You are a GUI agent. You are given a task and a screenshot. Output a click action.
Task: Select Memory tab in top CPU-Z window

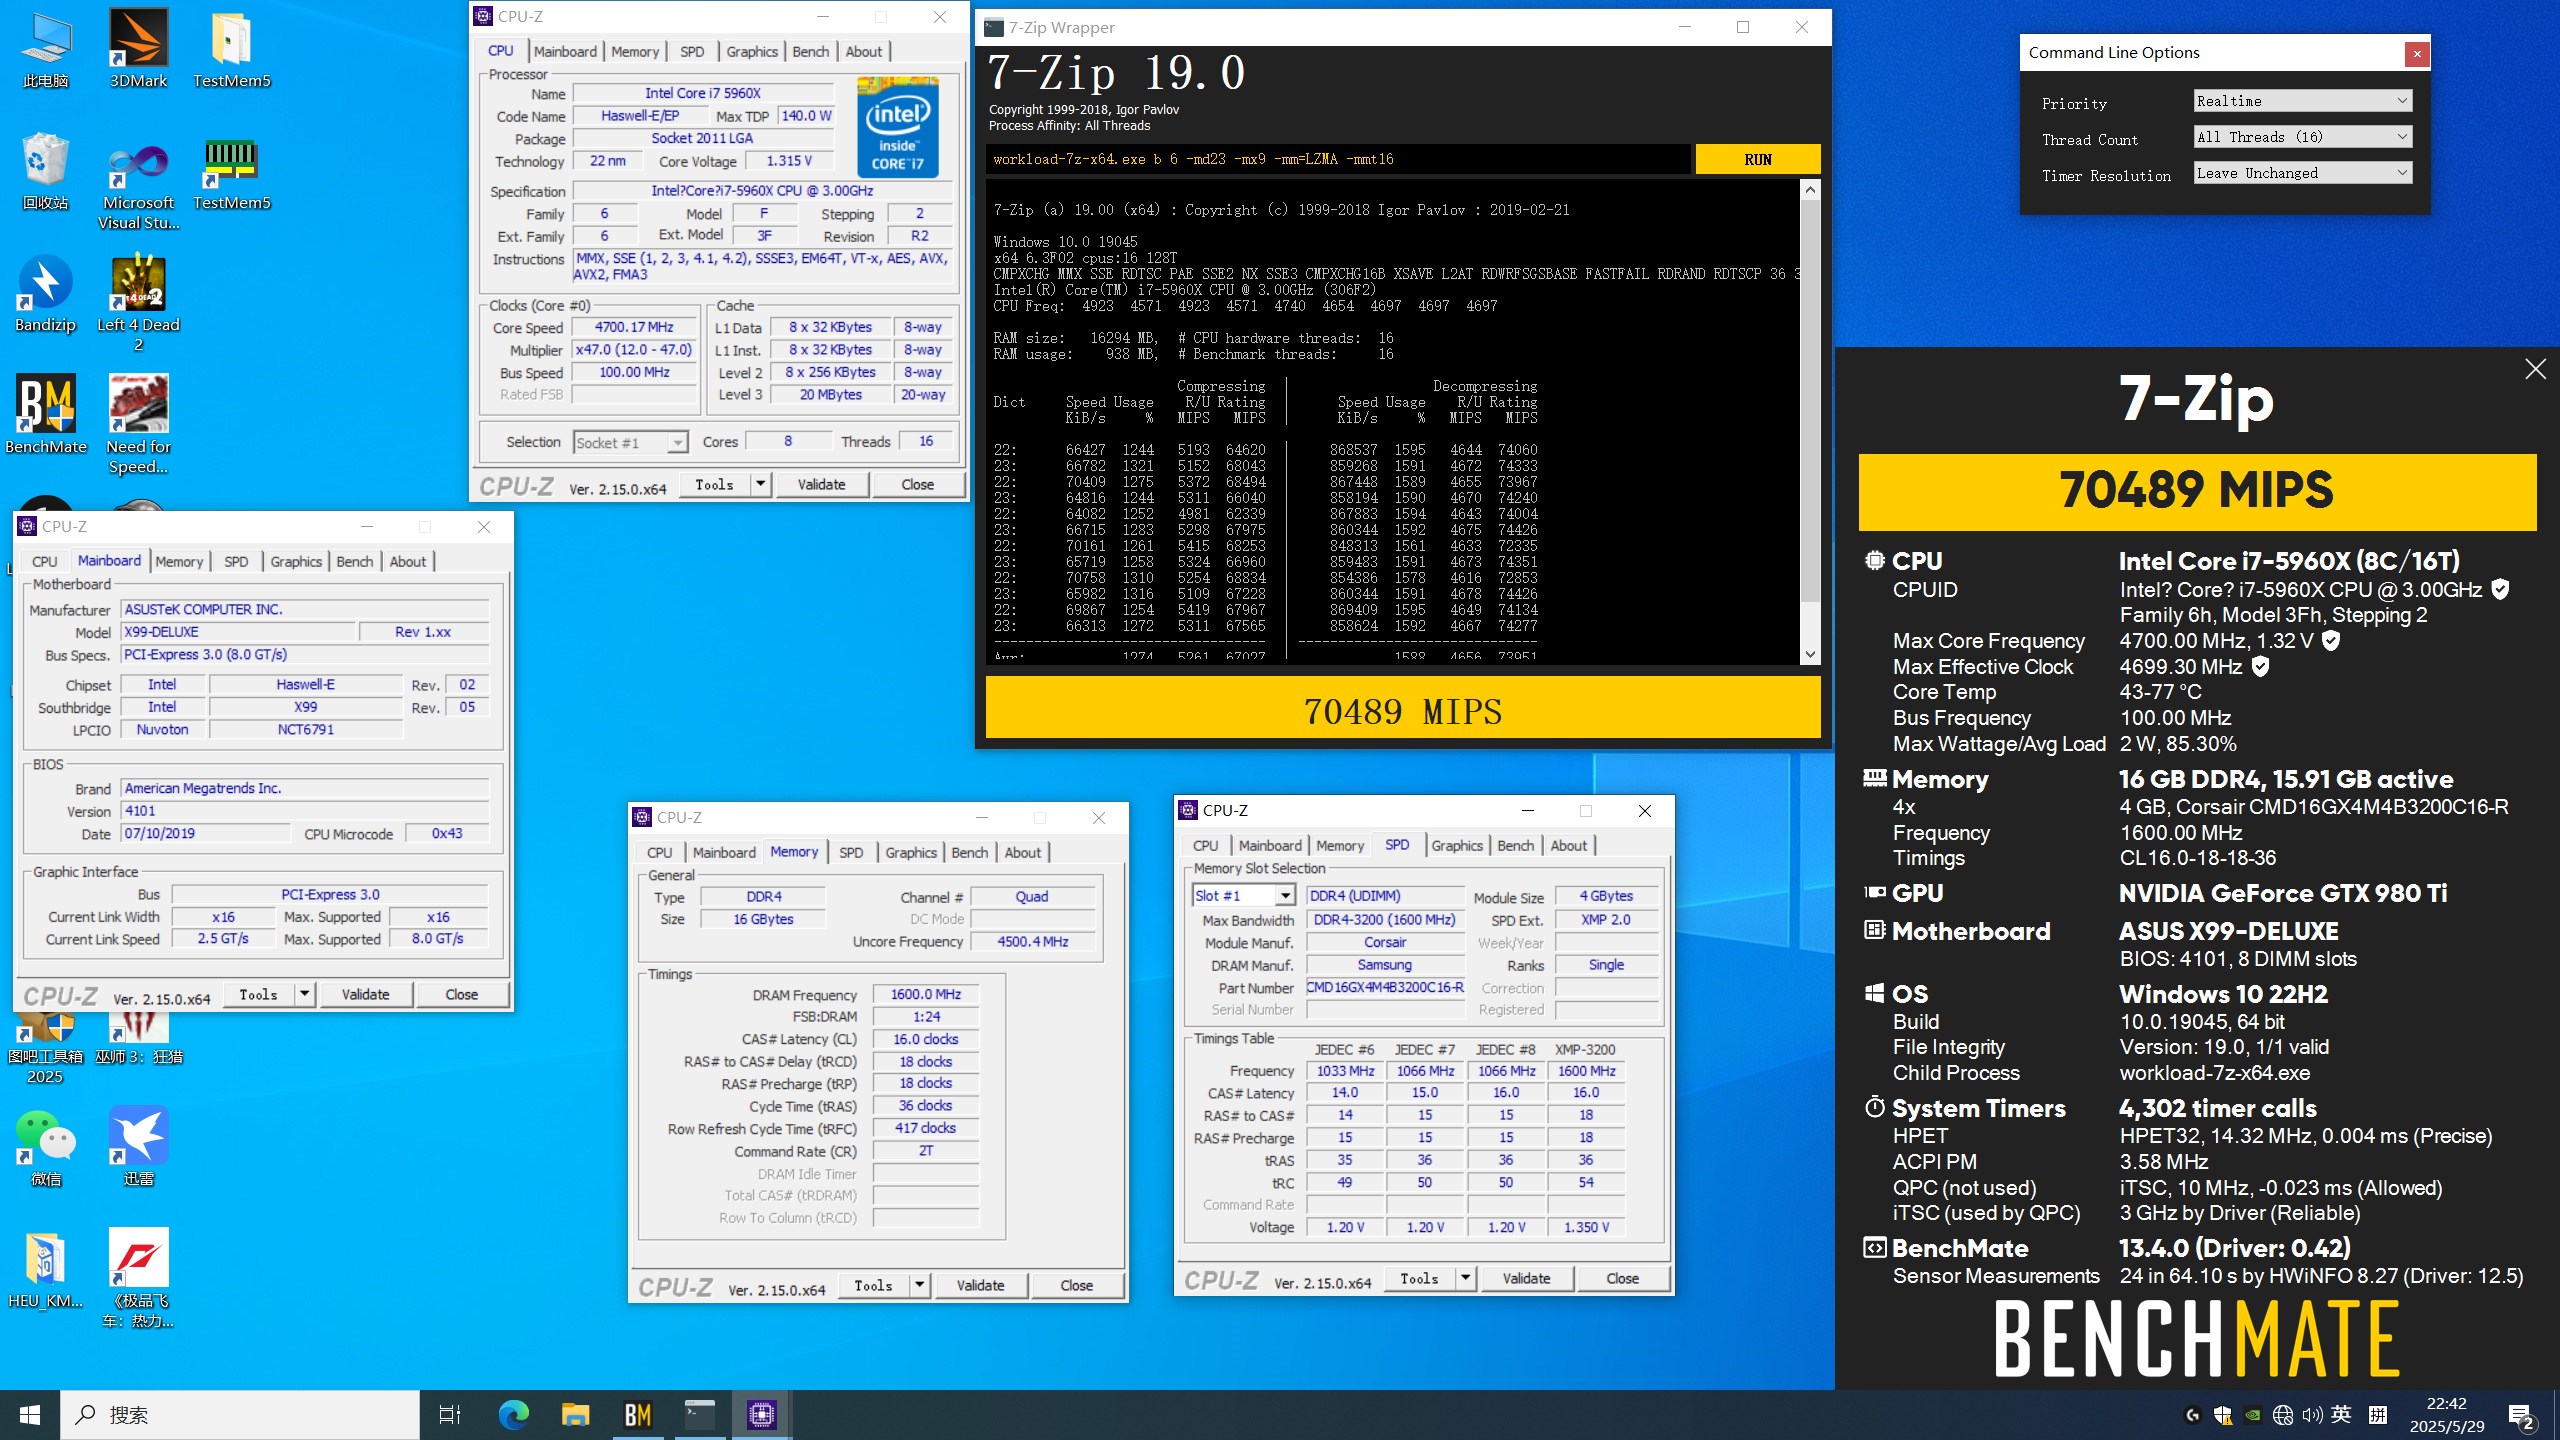click(x=635, y=52)
